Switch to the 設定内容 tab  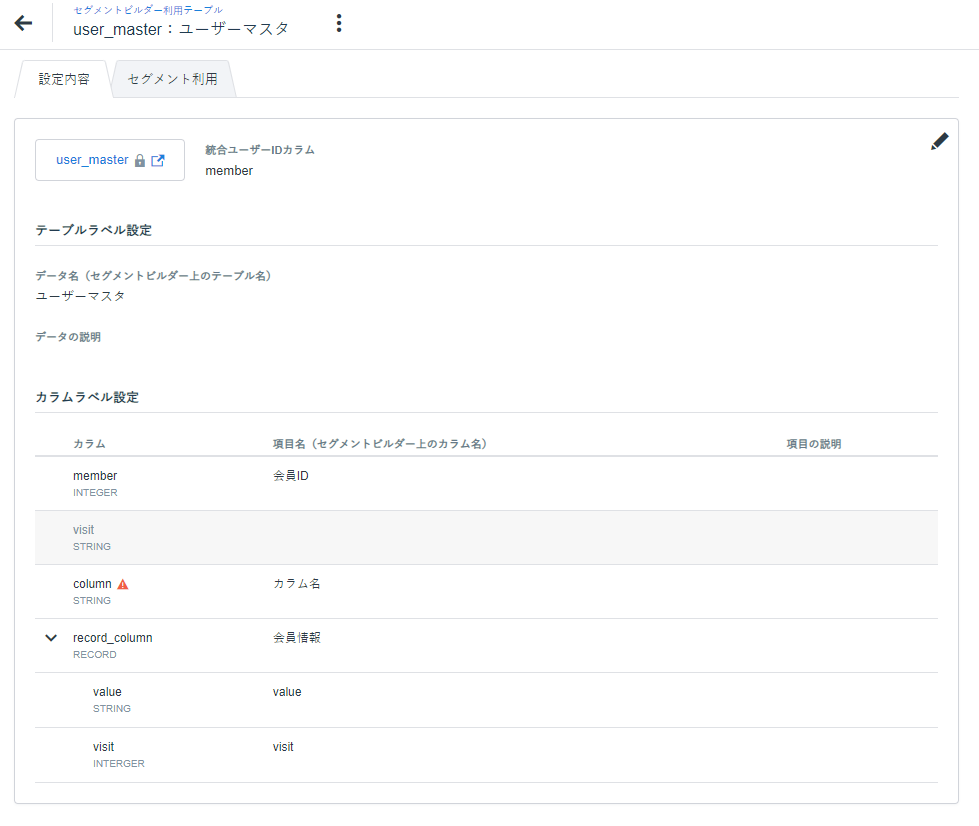click(x=64, y=79)
